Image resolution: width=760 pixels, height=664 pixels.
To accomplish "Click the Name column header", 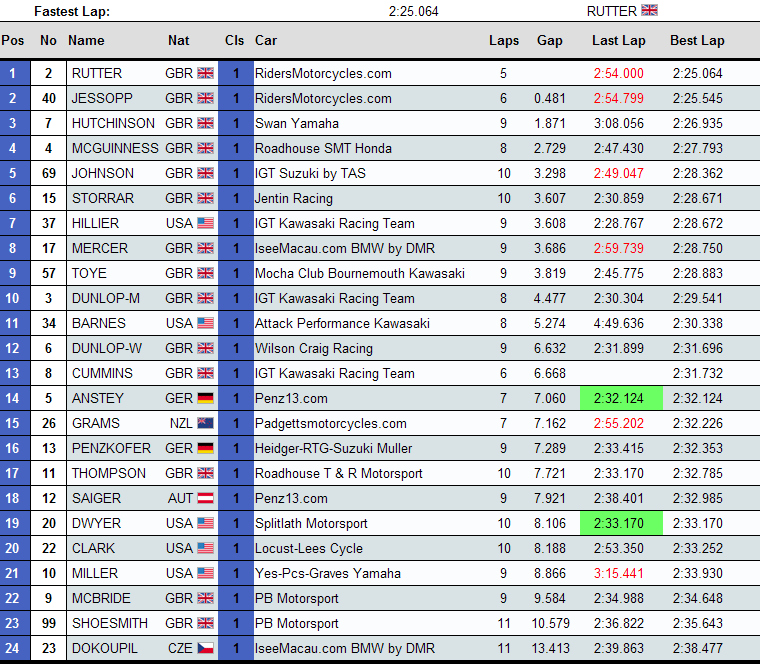I will click(x=86, y=40).
